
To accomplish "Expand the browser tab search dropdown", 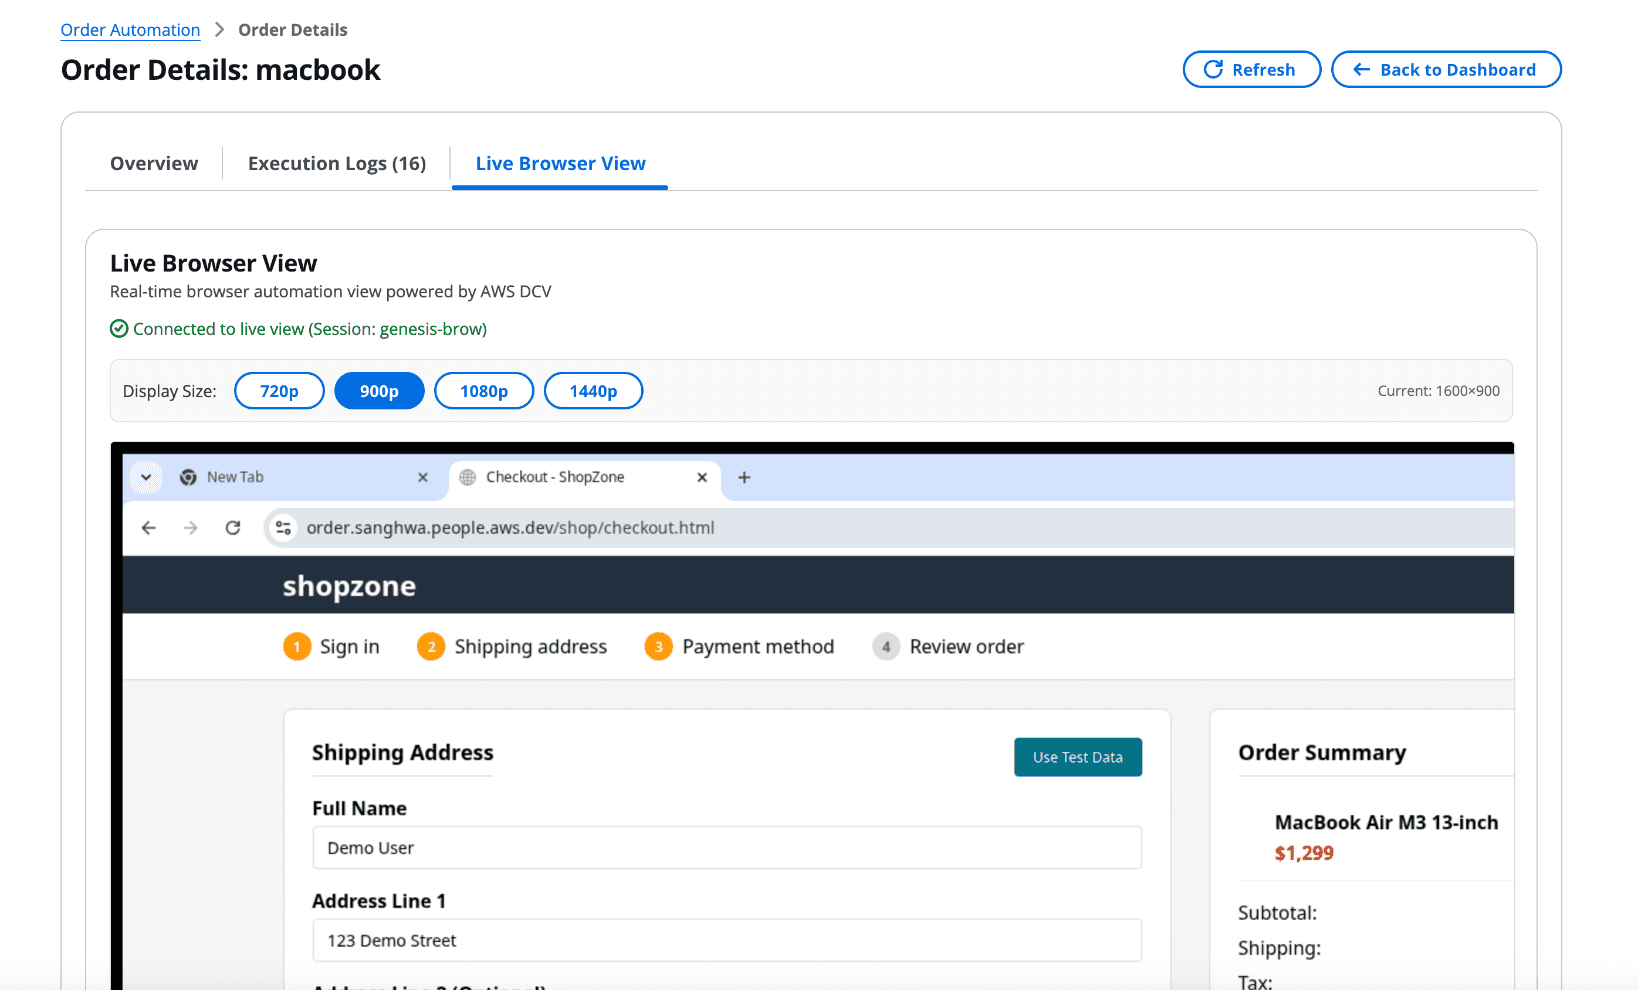I will pos(146,478).
